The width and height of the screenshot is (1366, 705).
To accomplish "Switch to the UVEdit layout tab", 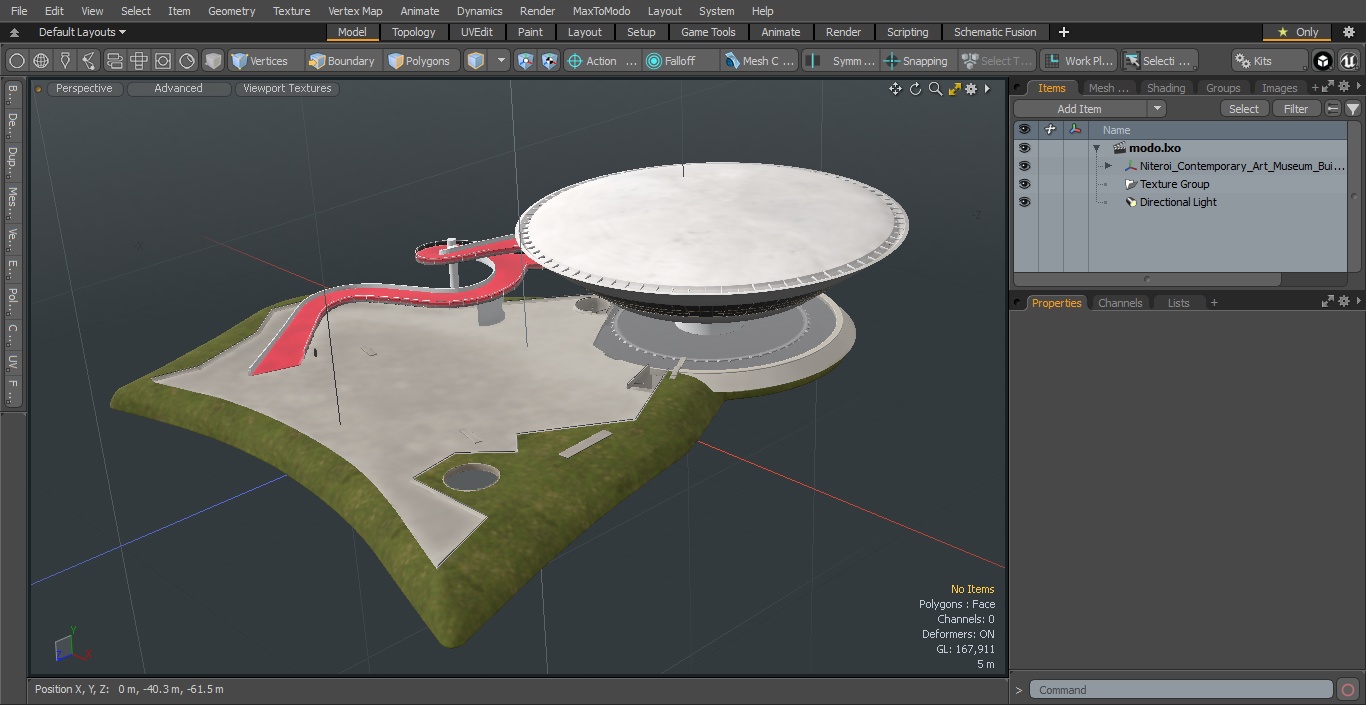I will [477, 32].
